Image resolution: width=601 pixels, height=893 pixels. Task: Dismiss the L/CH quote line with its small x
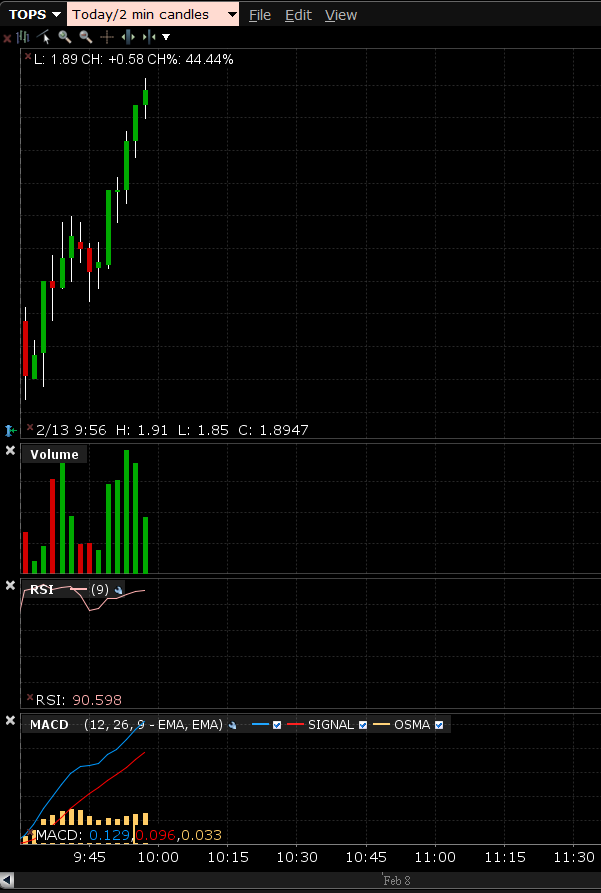(x=28, y=56)
